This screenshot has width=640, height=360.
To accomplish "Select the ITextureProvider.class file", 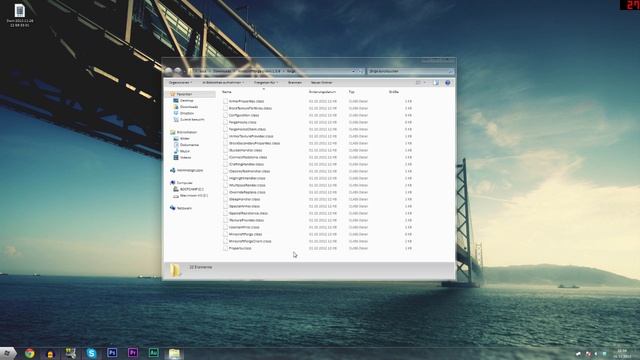I will coord(246,220).
